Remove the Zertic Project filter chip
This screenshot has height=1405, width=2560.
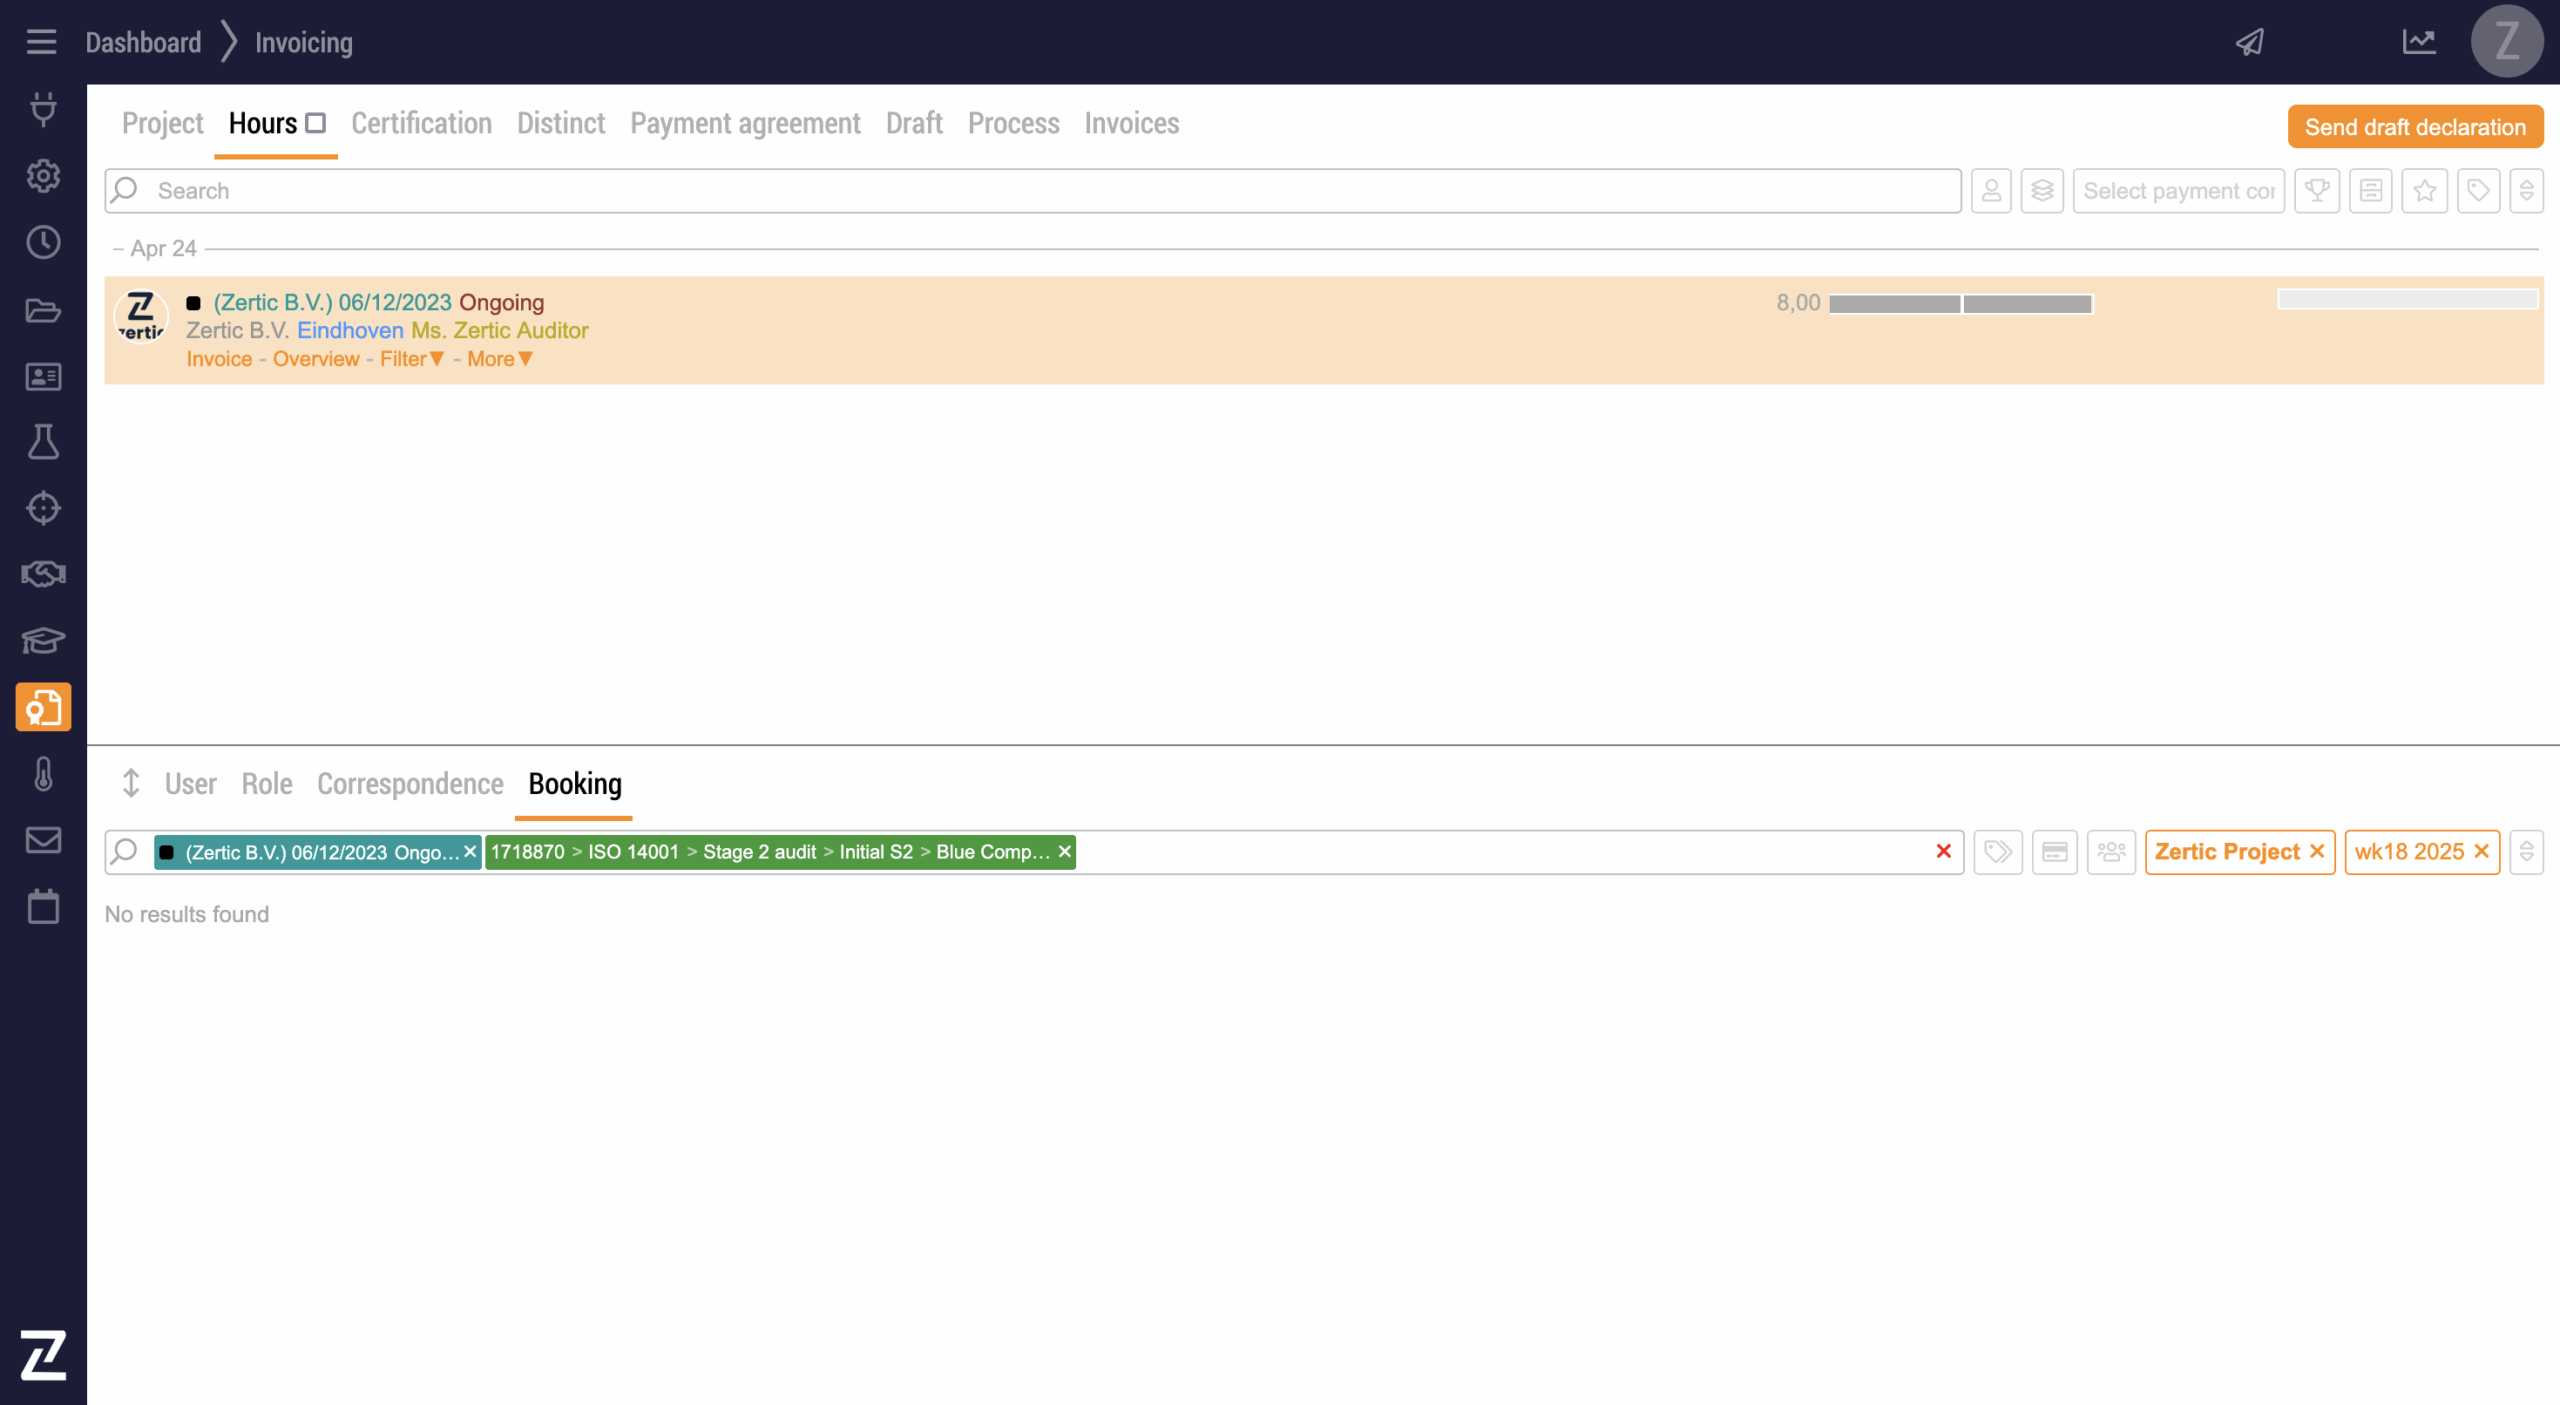pyautogui.click(x=2317, y=851)
